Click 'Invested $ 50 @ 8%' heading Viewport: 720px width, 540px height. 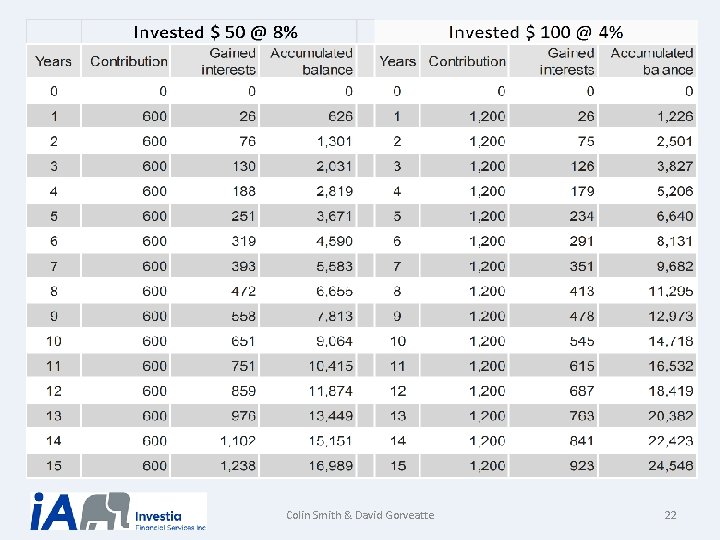tap(215, 32)
